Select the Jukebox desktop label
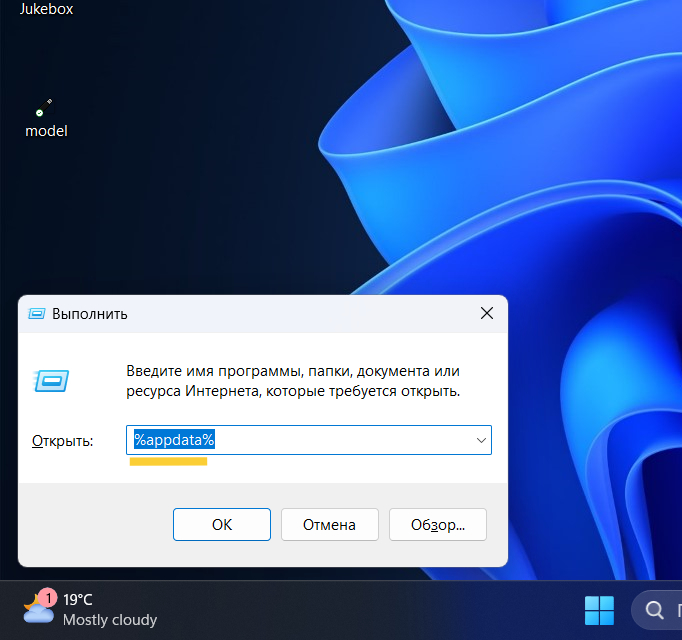The height and width of the screenshot is (640, 682). pos(46,9)
